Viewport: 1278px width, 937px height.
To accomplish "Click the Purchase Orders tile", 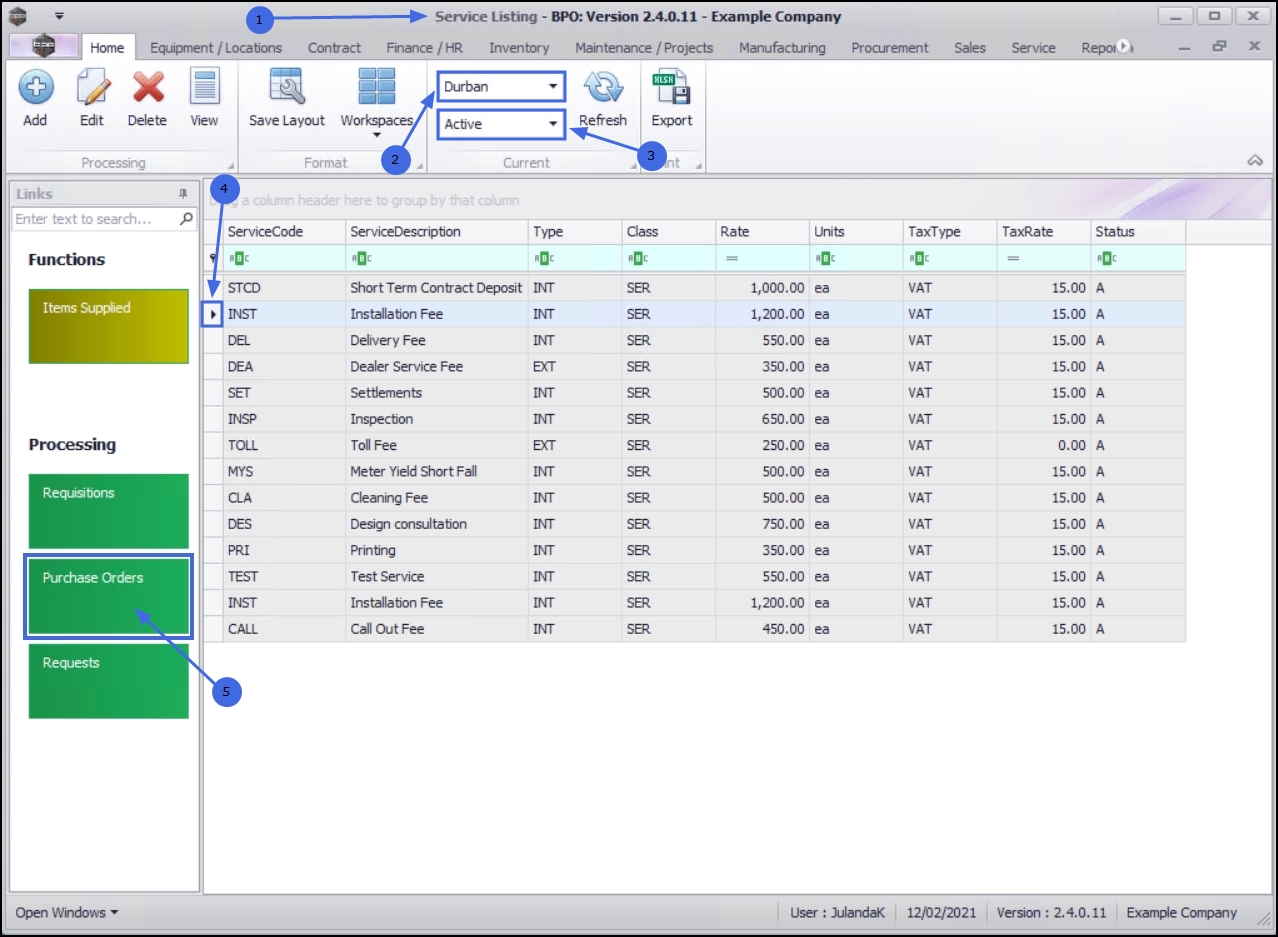I will [108, 597].
